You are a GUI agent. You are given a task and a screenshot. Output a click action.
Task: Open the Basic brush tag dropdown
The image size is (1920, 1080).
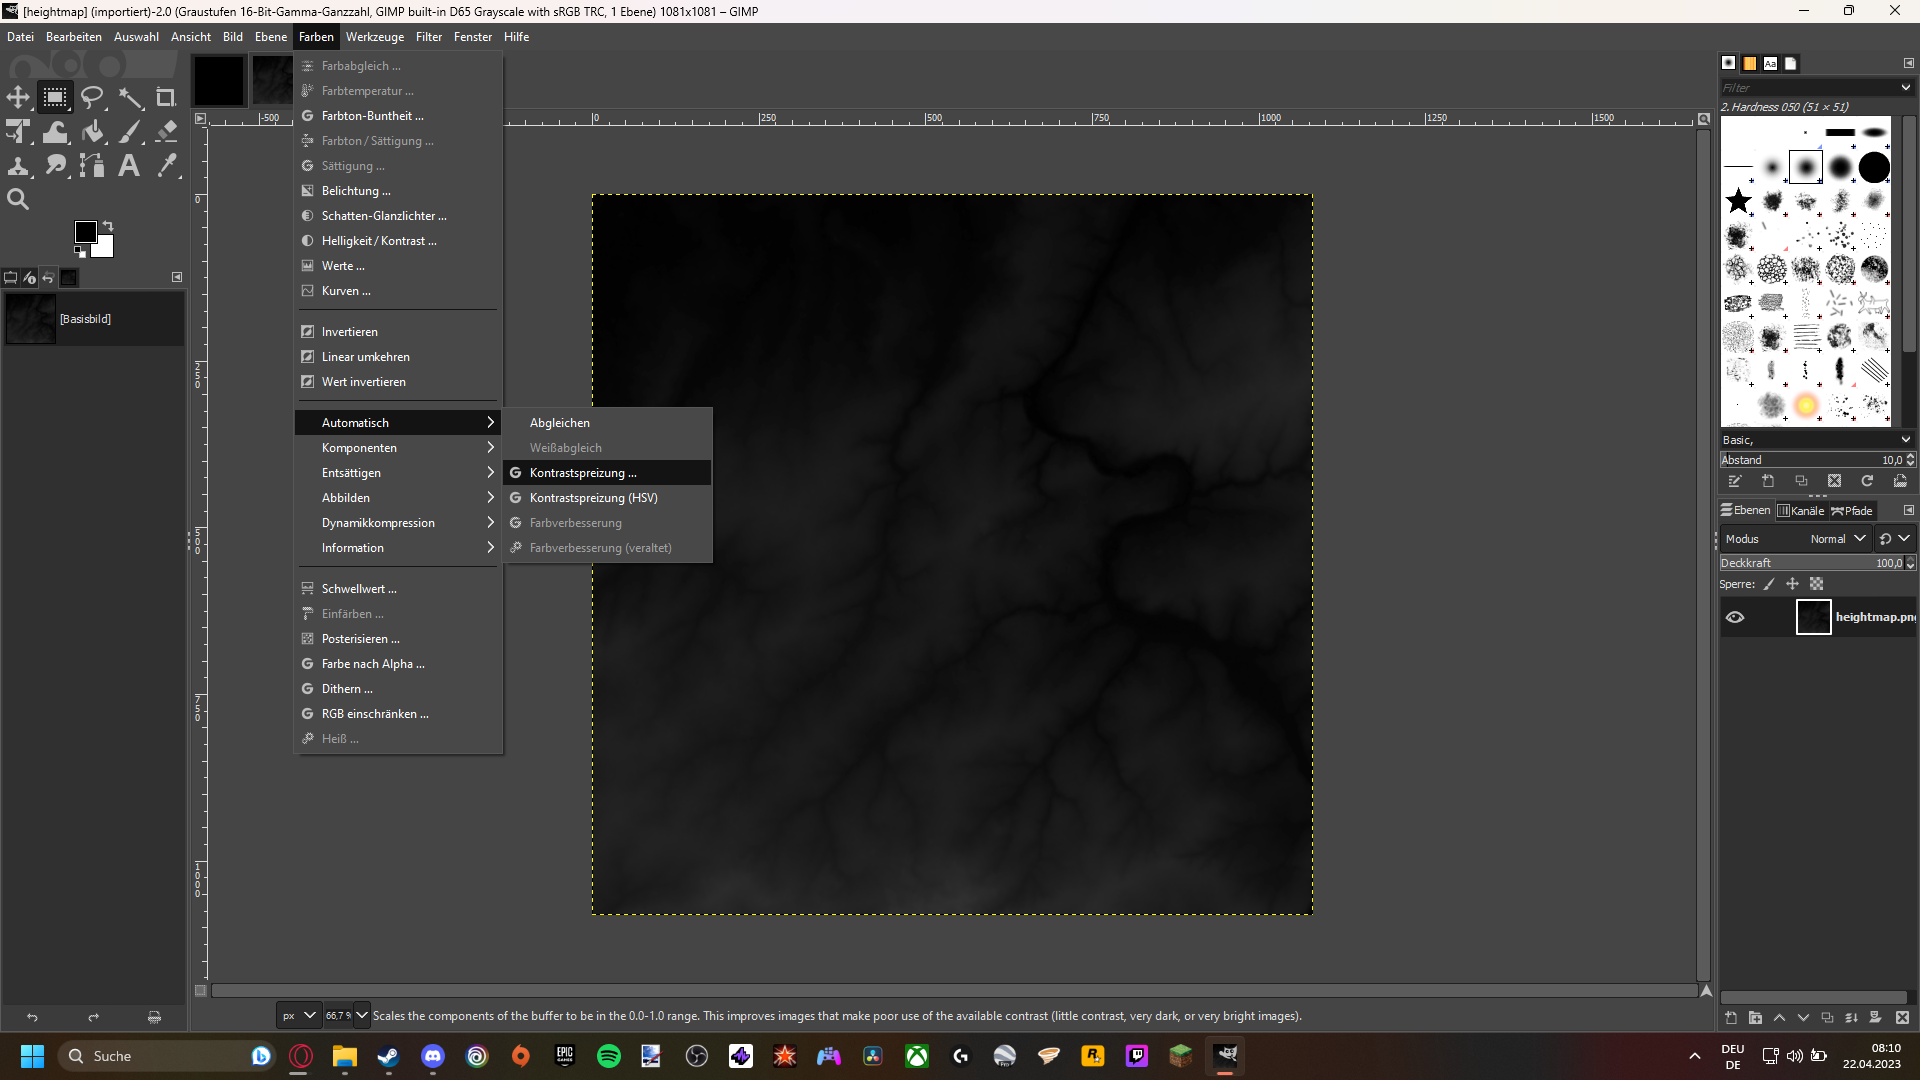1905,439
